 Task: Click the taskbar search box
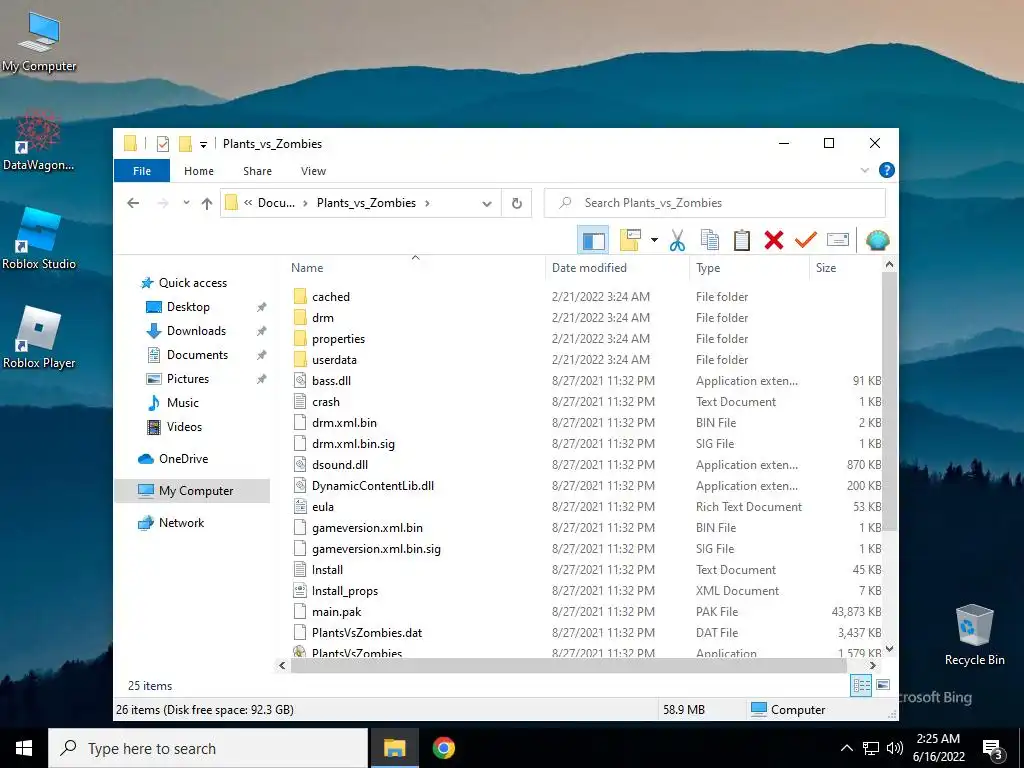[x=208, y=748]
